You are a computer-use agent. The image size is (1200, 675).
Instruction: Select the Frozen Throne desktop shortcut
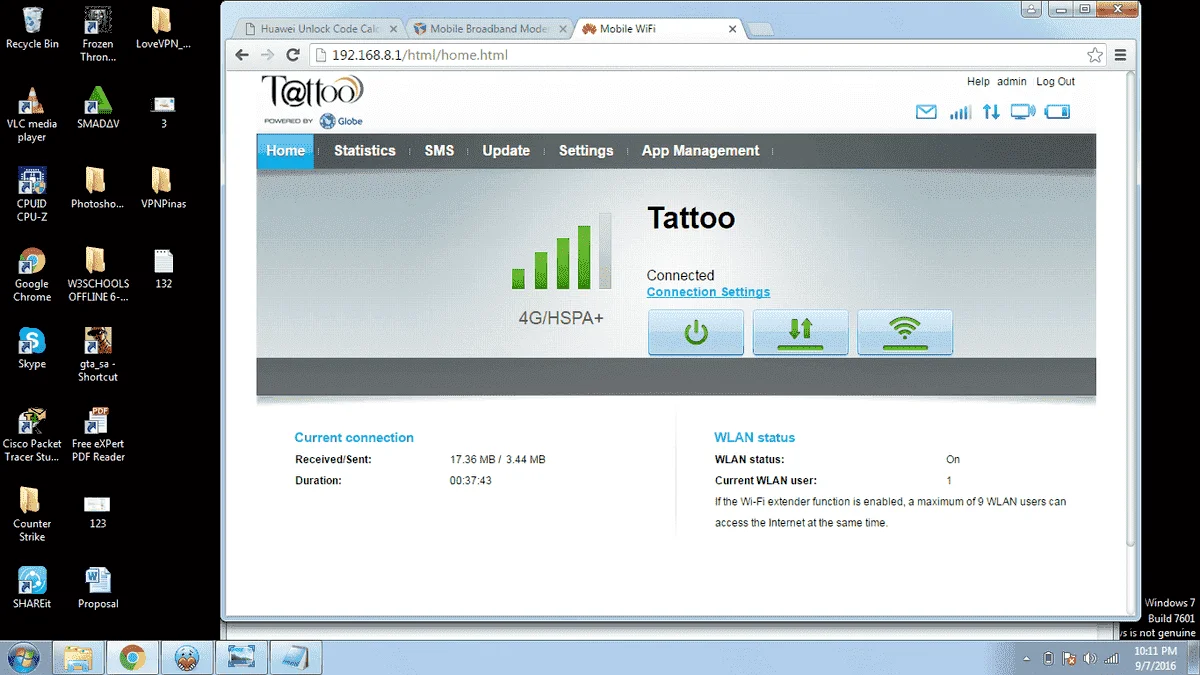click(98, 34)
